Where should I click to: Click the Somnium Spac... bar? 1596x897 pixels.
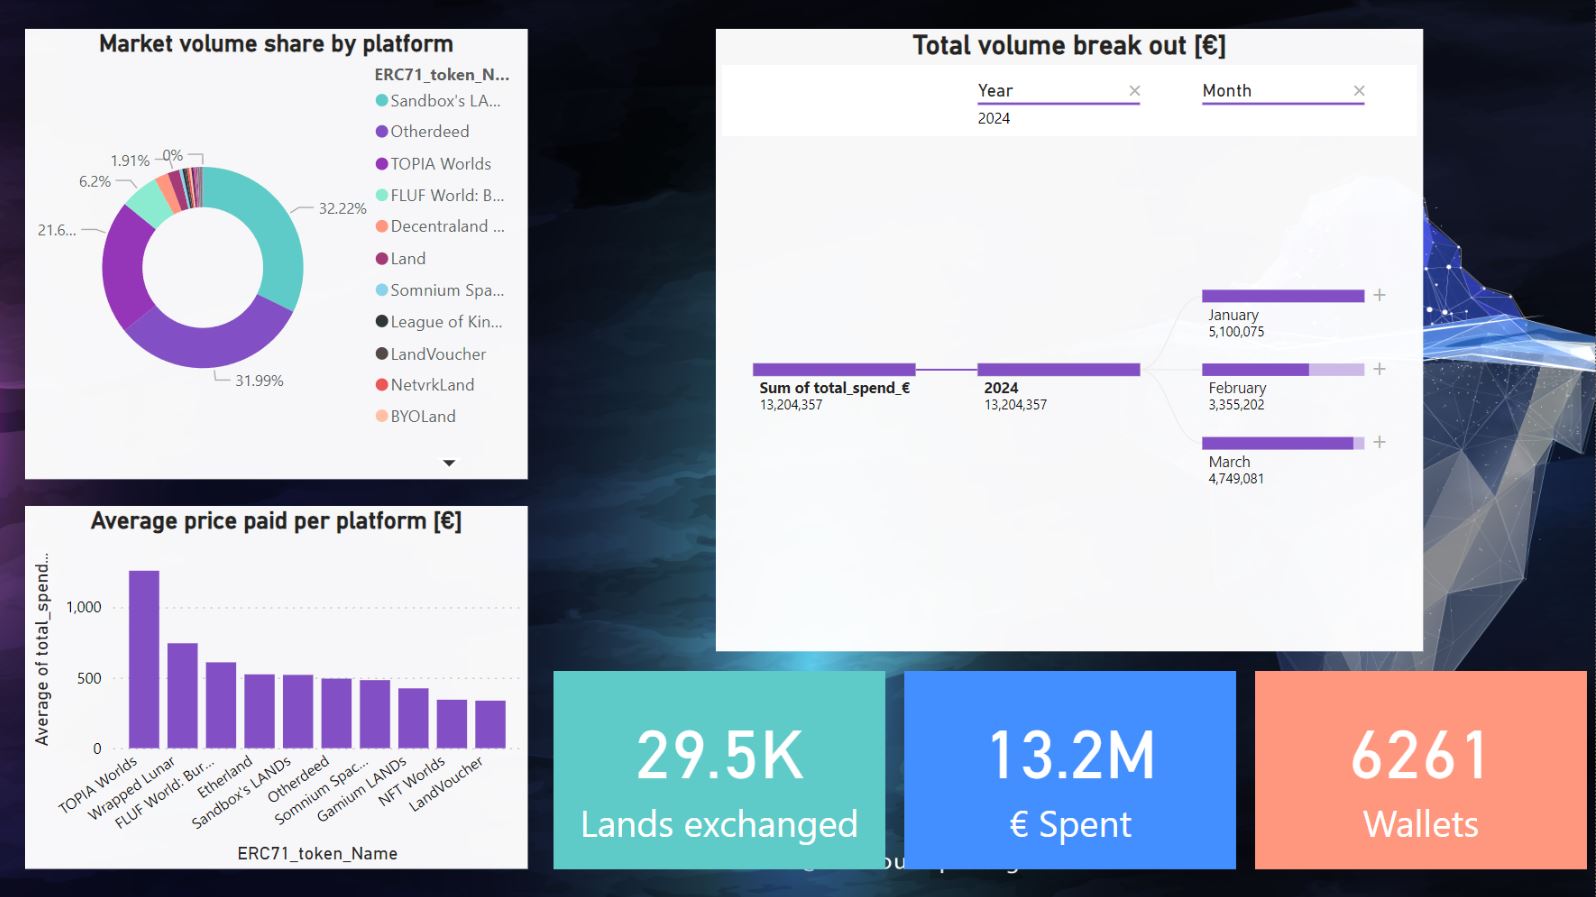[x=375, y=714]
